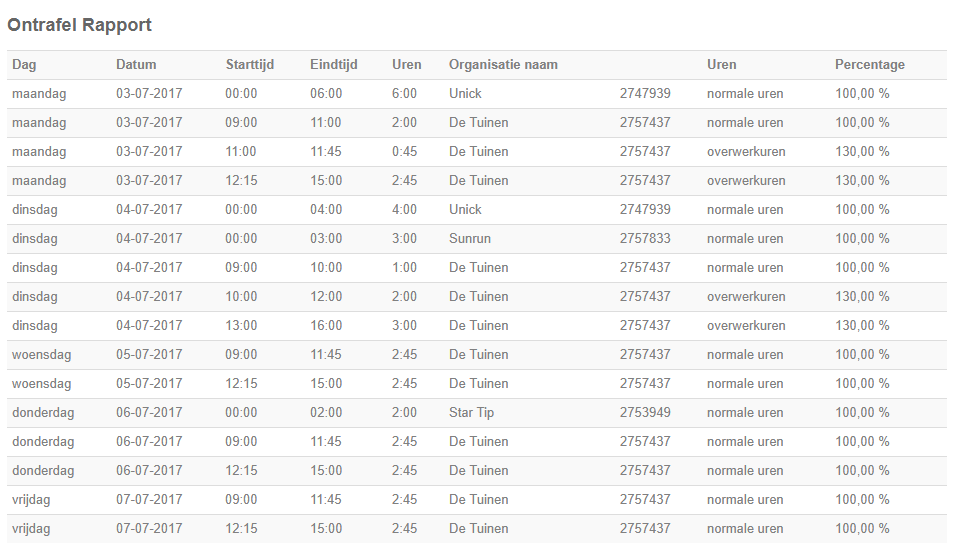Click De Tuinen in donderdag 12:15 row
The width and height of the screenshot is (953, 553).
pos(478,471)
